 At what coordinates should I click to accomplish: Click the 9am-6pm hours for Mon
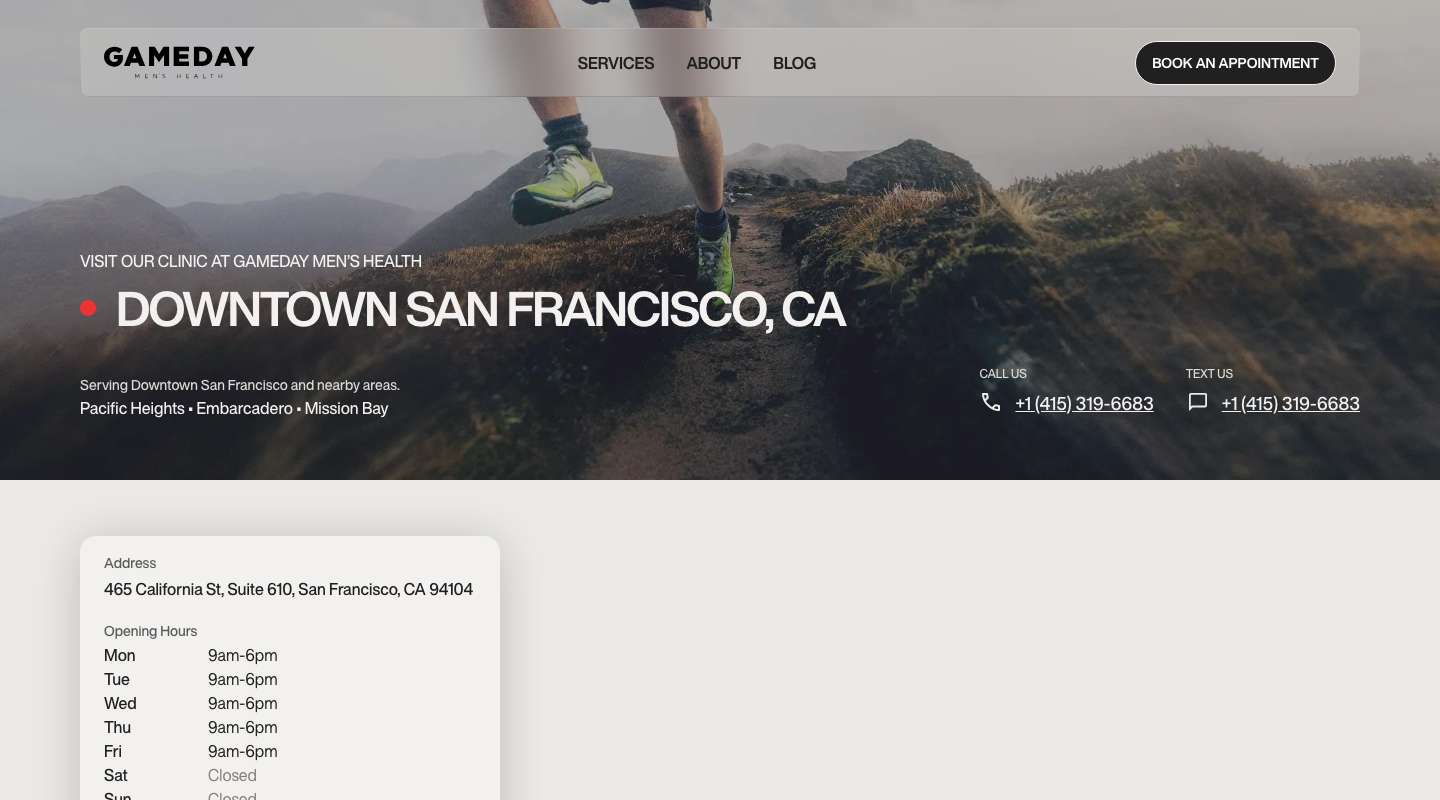coord(243,655)
